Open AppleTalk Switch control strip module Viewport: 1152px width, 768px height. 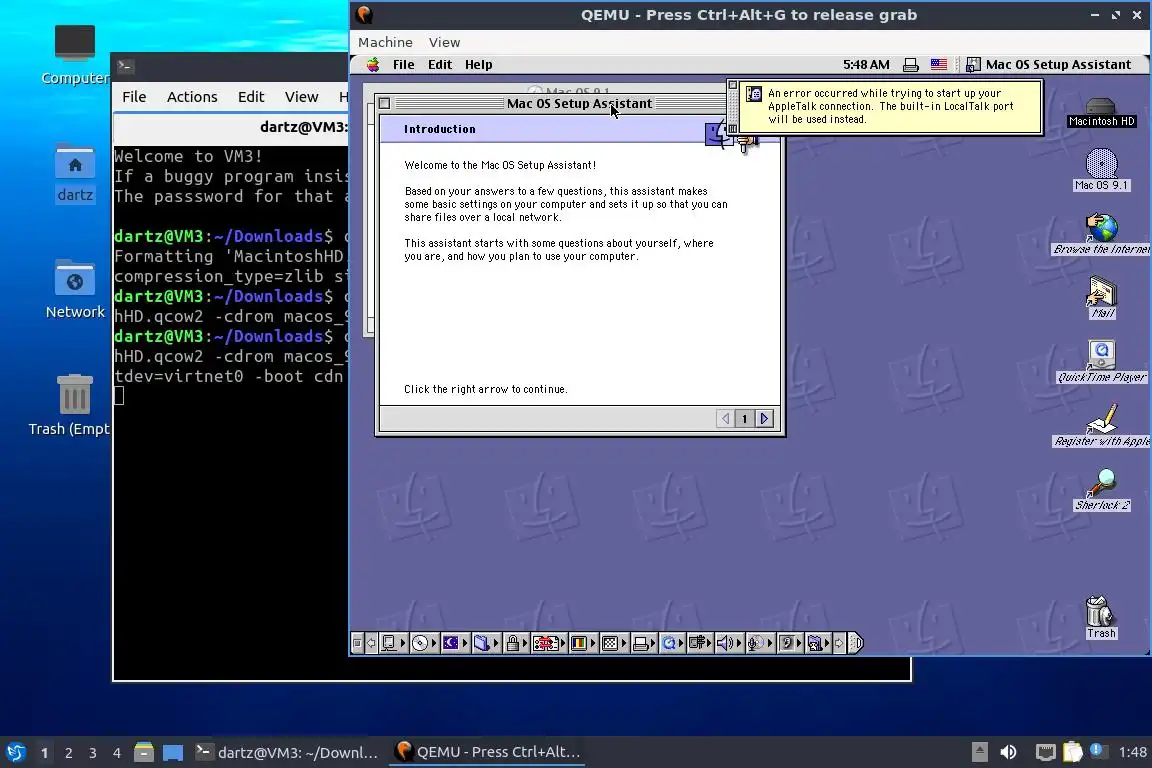[x=393, y=643]
